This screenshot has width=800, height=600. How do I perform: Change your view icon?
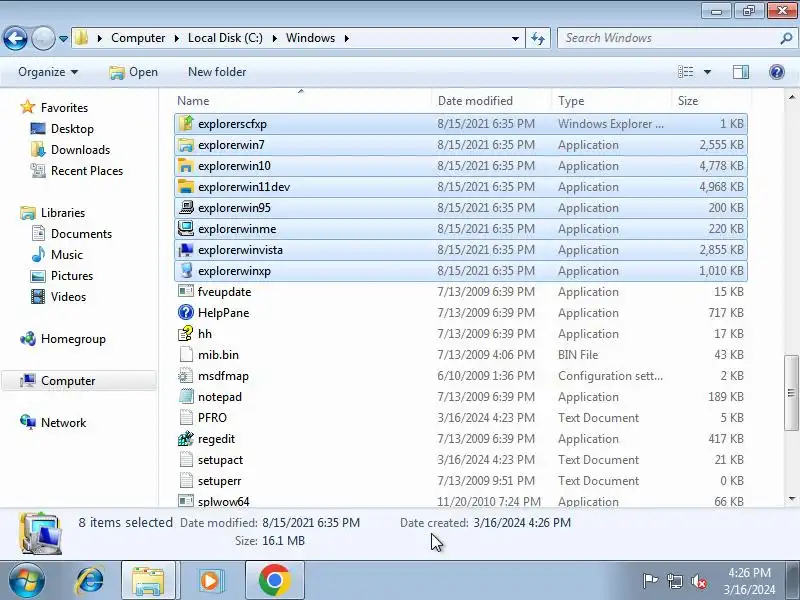(686, 72)
